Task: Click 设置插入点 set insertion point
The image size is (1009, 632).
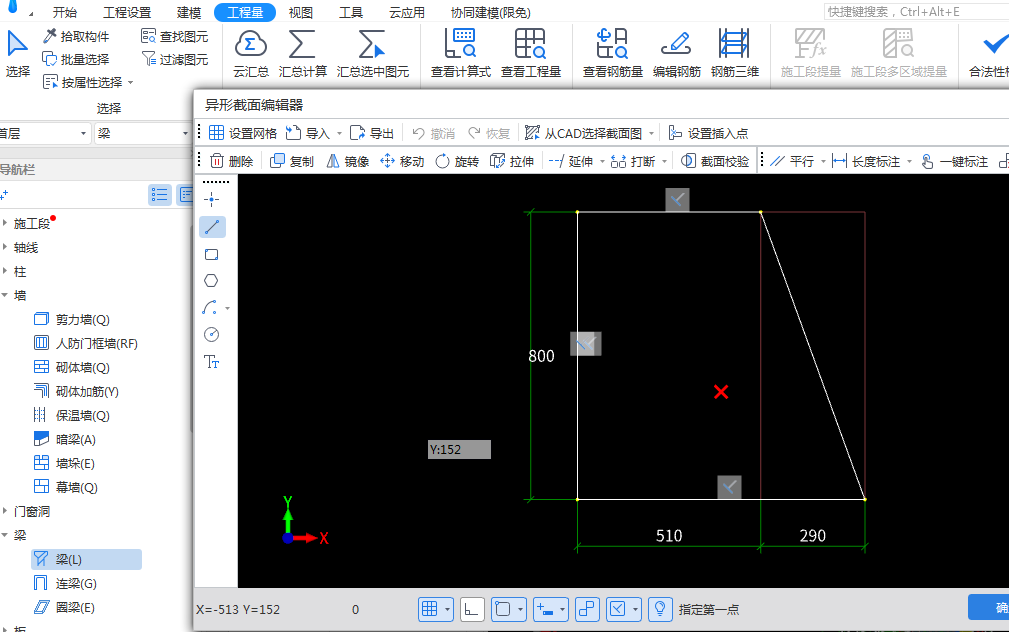Action: (708, 133)
